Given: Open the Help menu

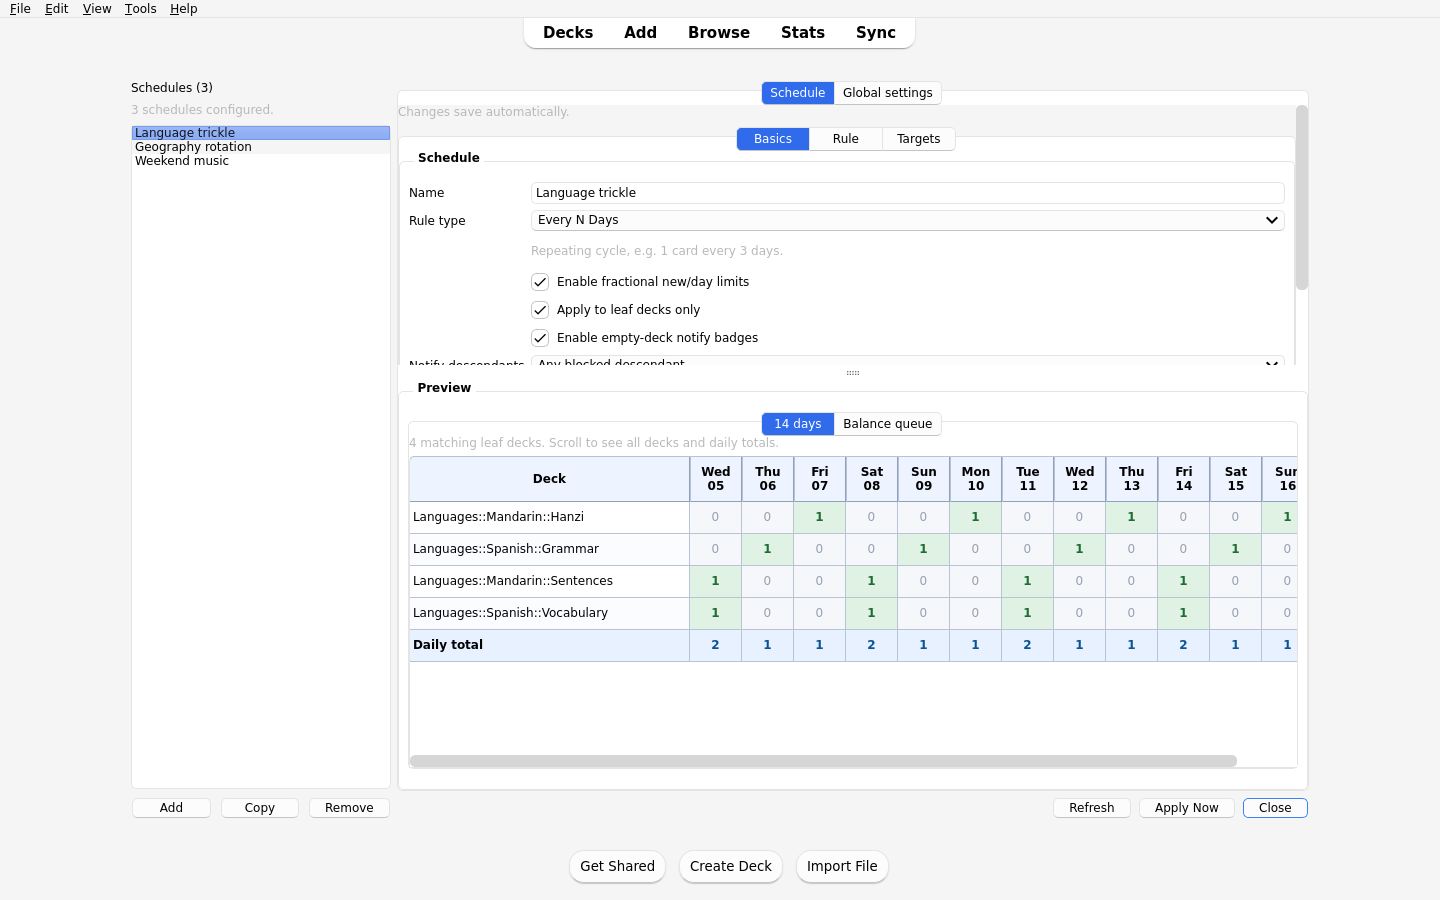Looking at the screenshot, I should [184, 9].
